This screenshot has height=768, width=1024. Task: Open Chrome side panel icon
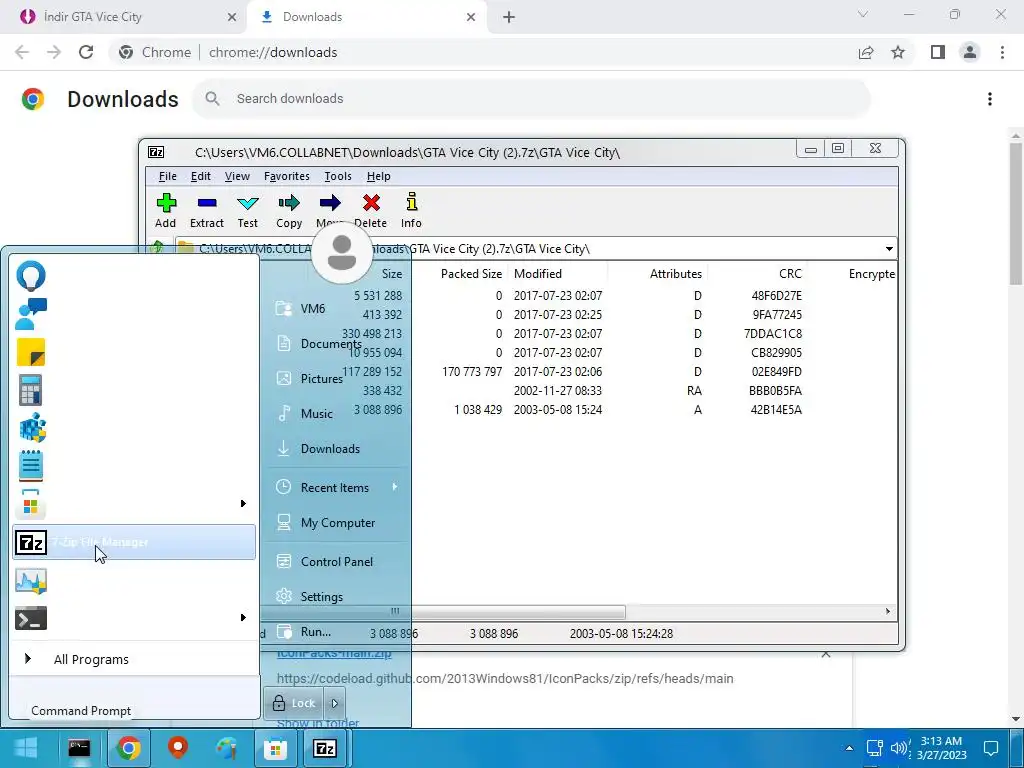(x=938, y=52)
